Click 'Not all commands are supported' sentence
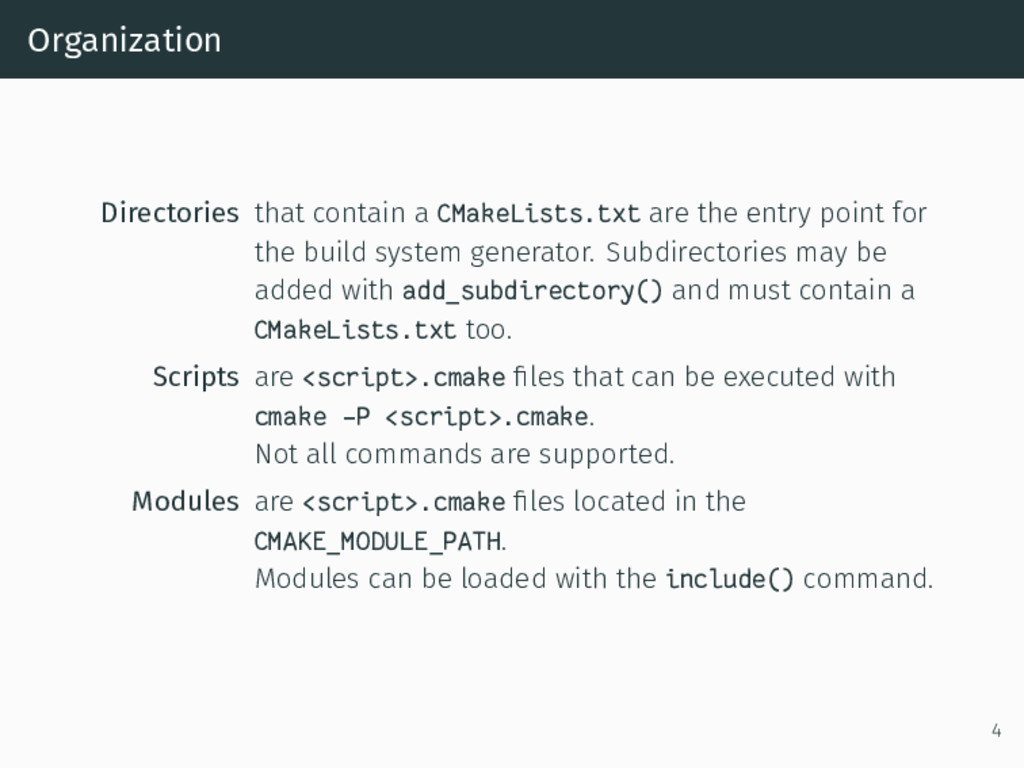This screenshot has height=768, width=1024. tap(464, 454)
